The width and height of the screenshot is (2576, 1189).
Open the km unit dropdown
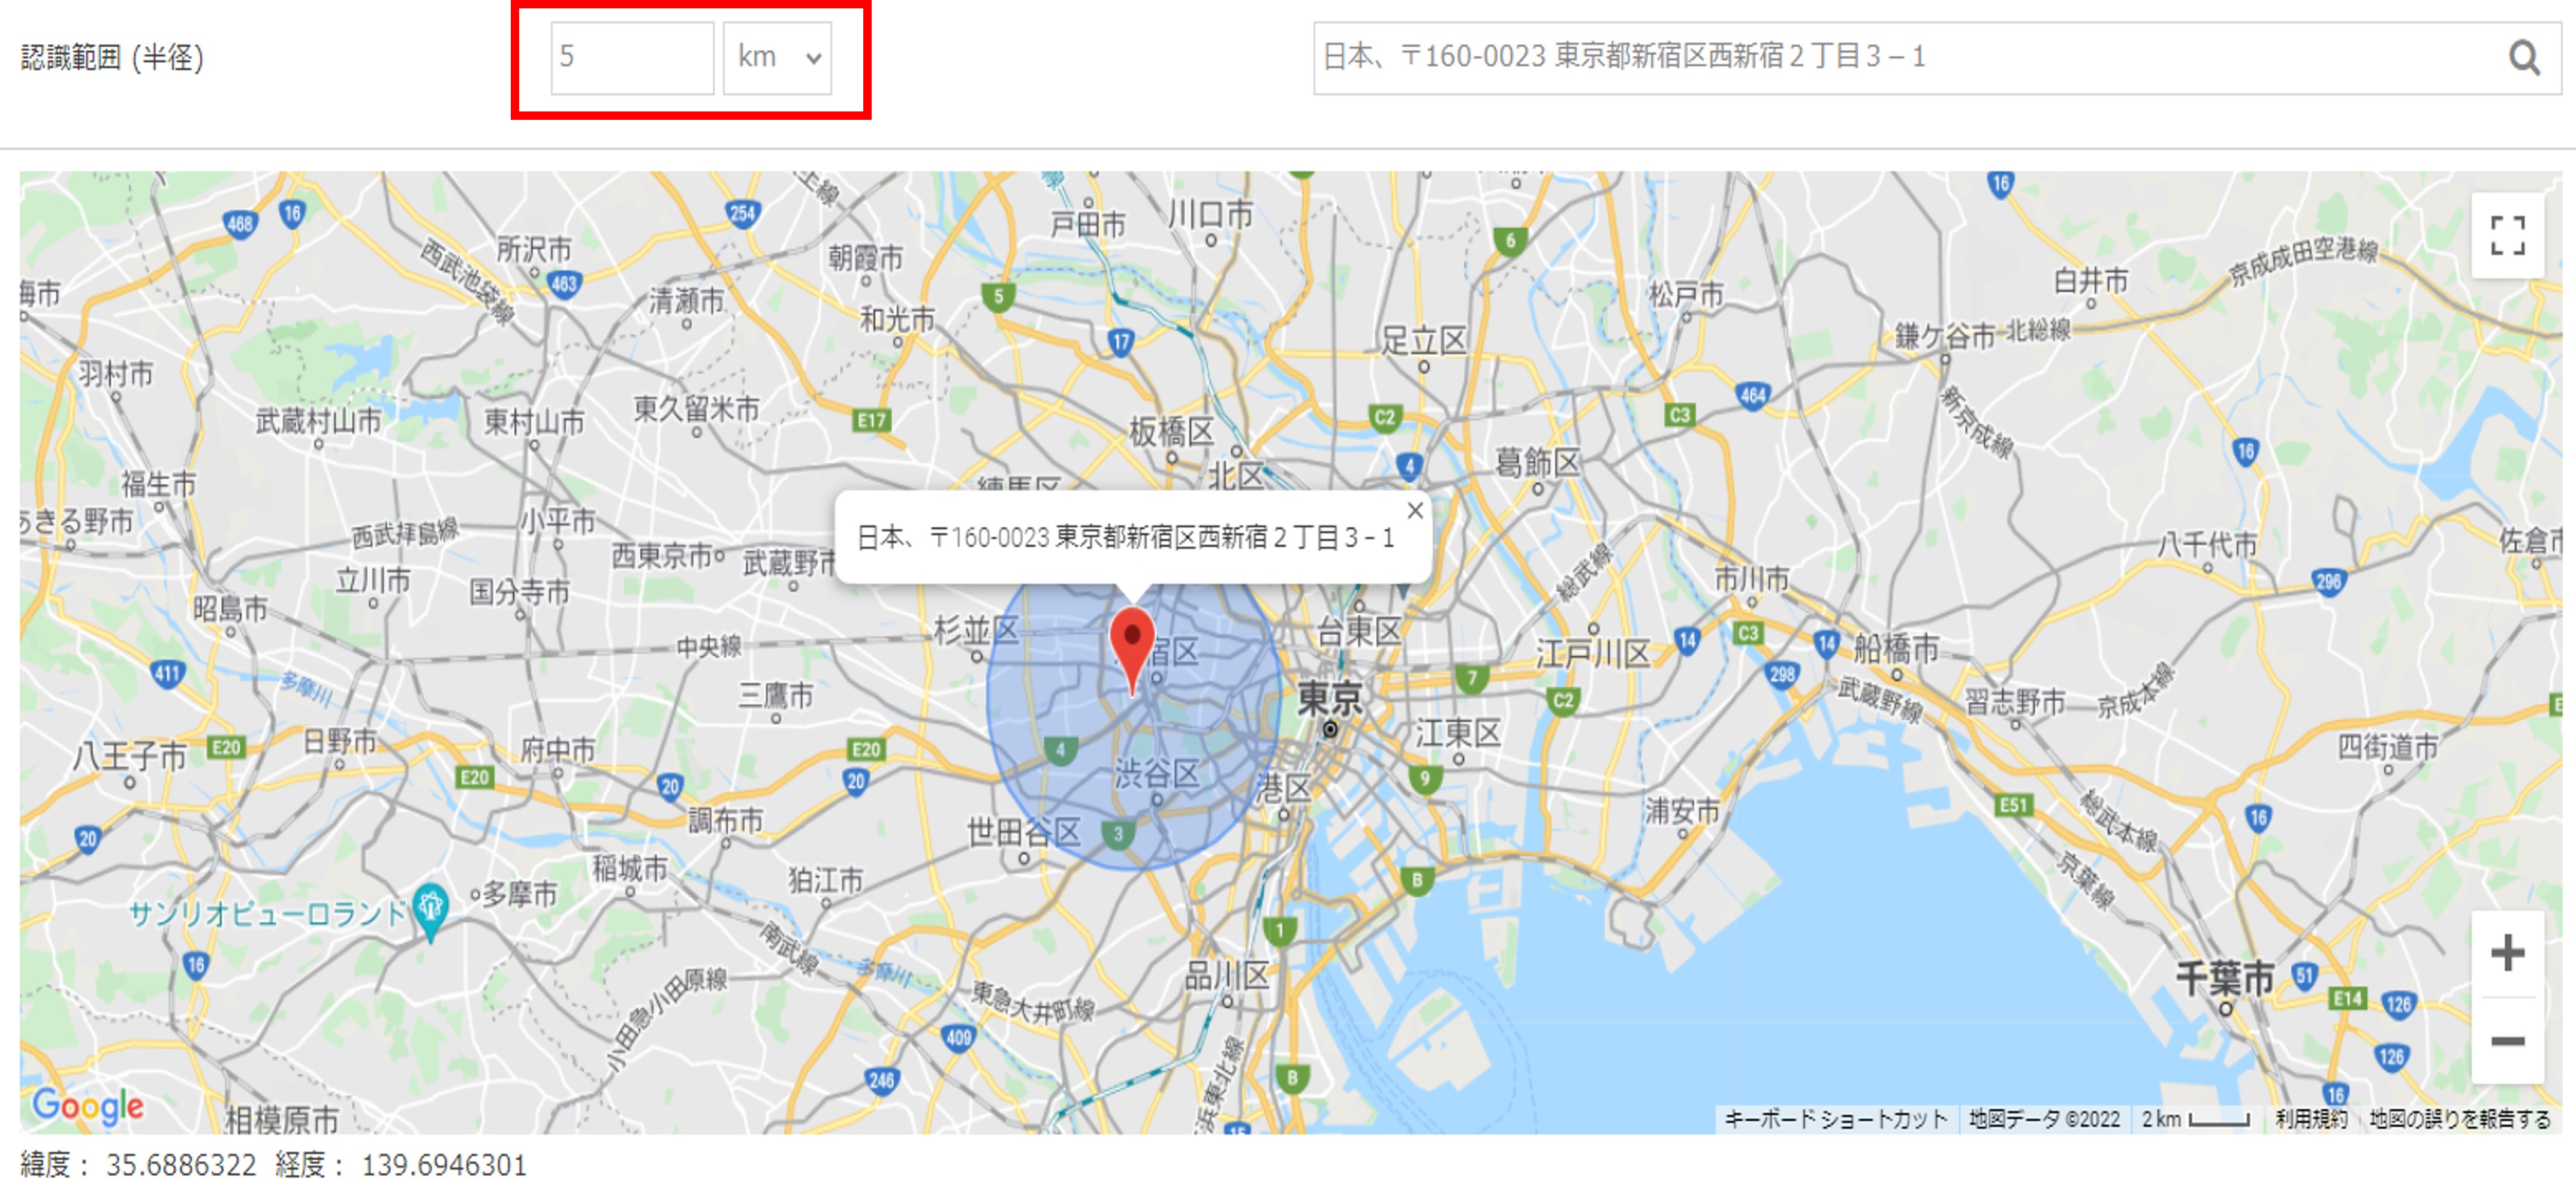click(x=777, y=58)
